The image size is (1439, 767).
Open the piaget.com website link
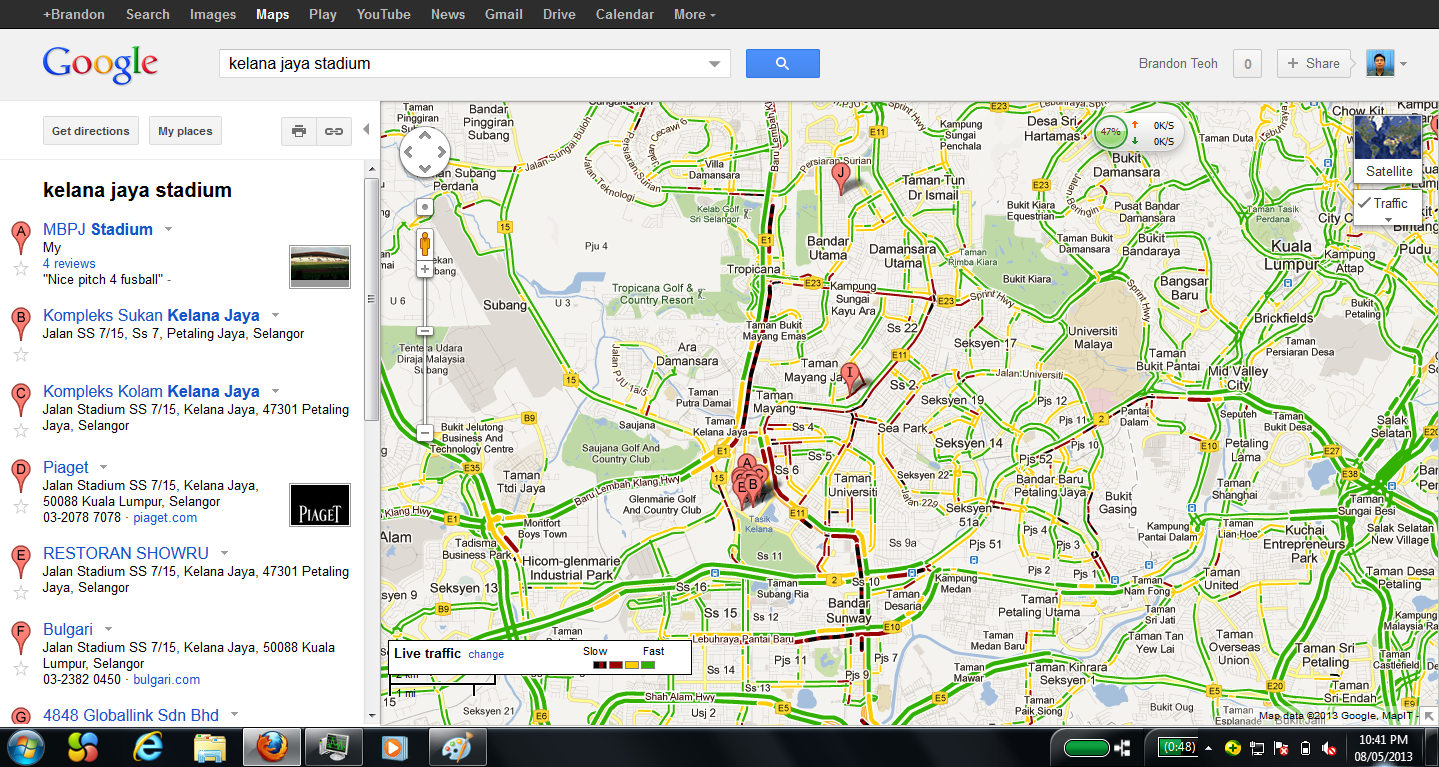tap(164, 517)
